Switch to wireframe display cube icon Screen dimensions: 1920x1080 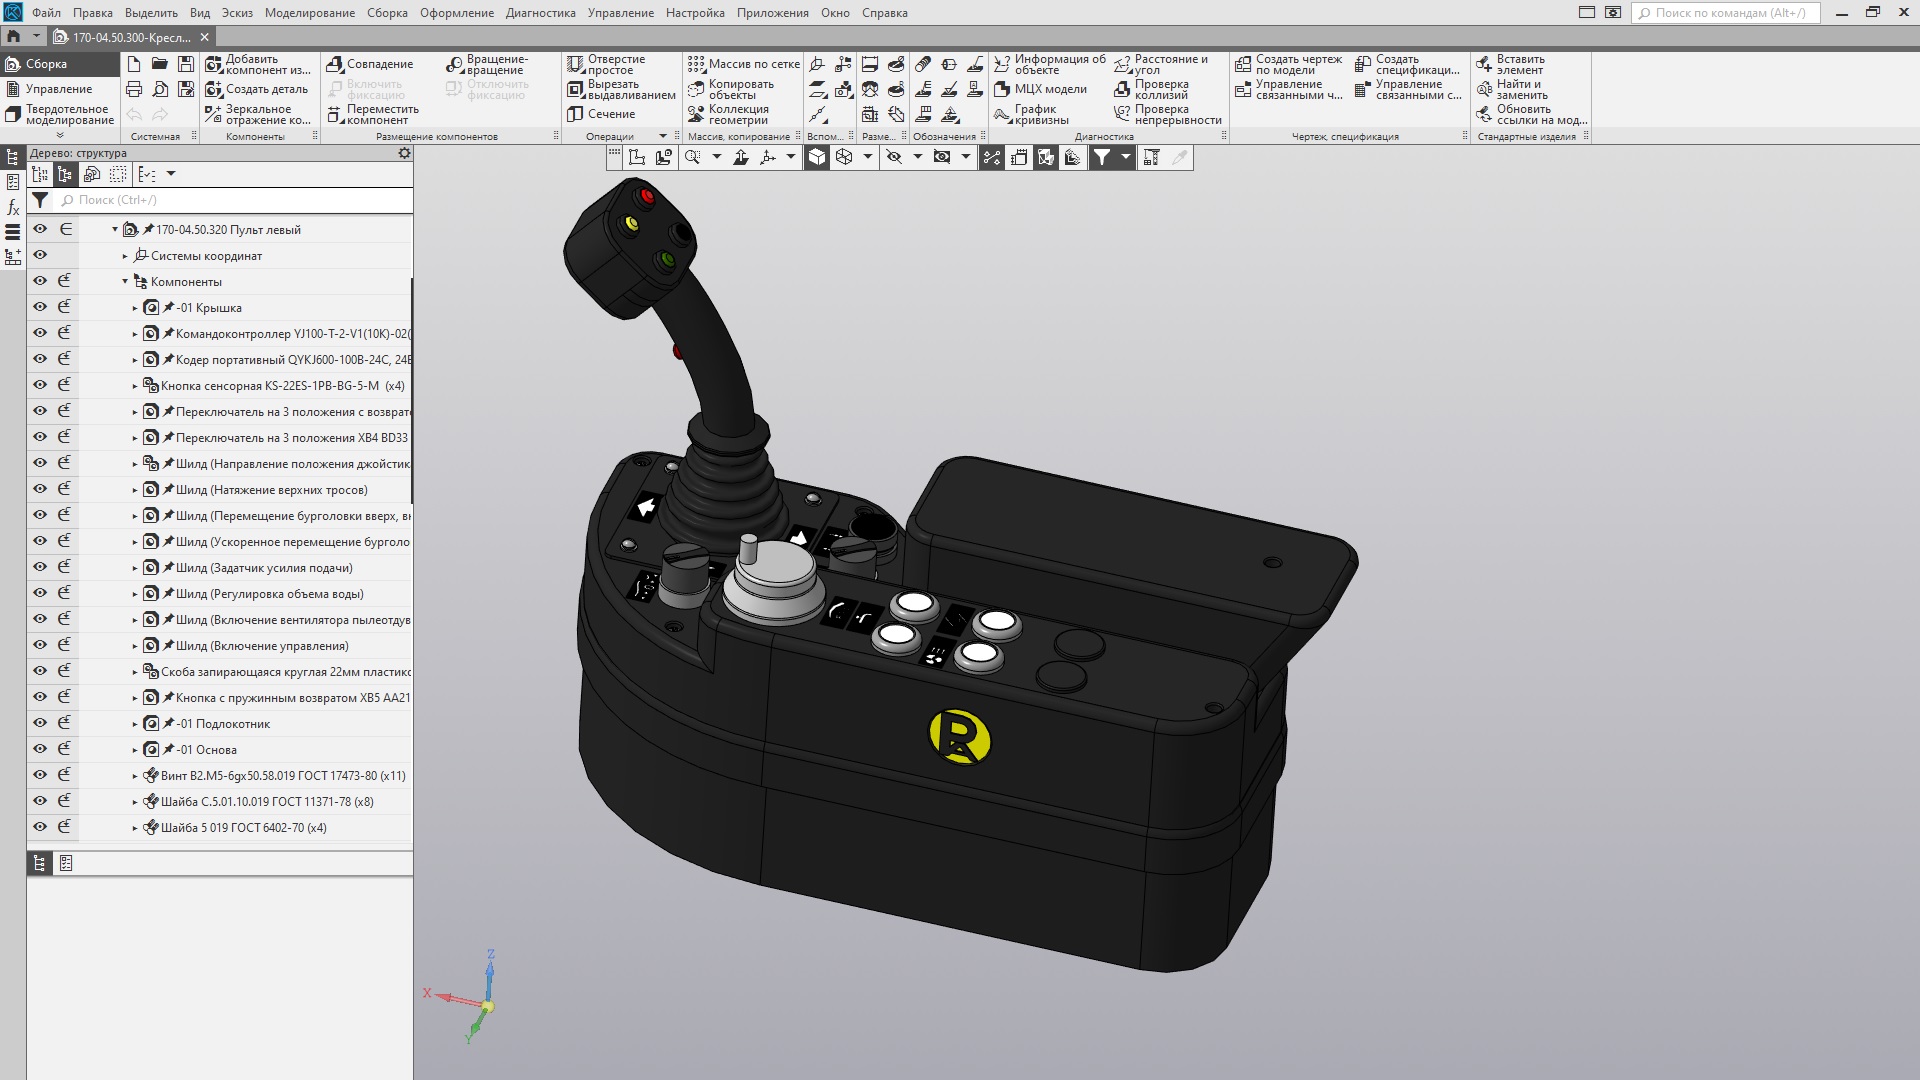pyautogui.click(x=844, y=157)
